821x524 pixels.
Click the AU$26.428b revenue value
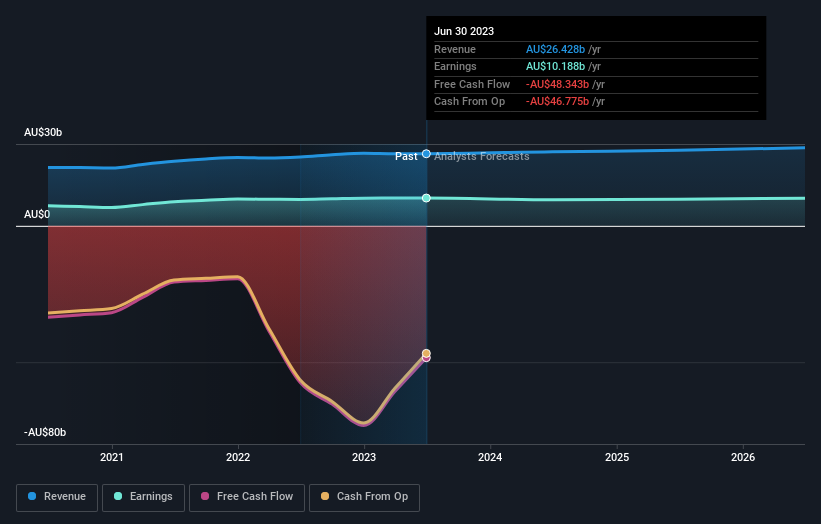coord(555,49)
